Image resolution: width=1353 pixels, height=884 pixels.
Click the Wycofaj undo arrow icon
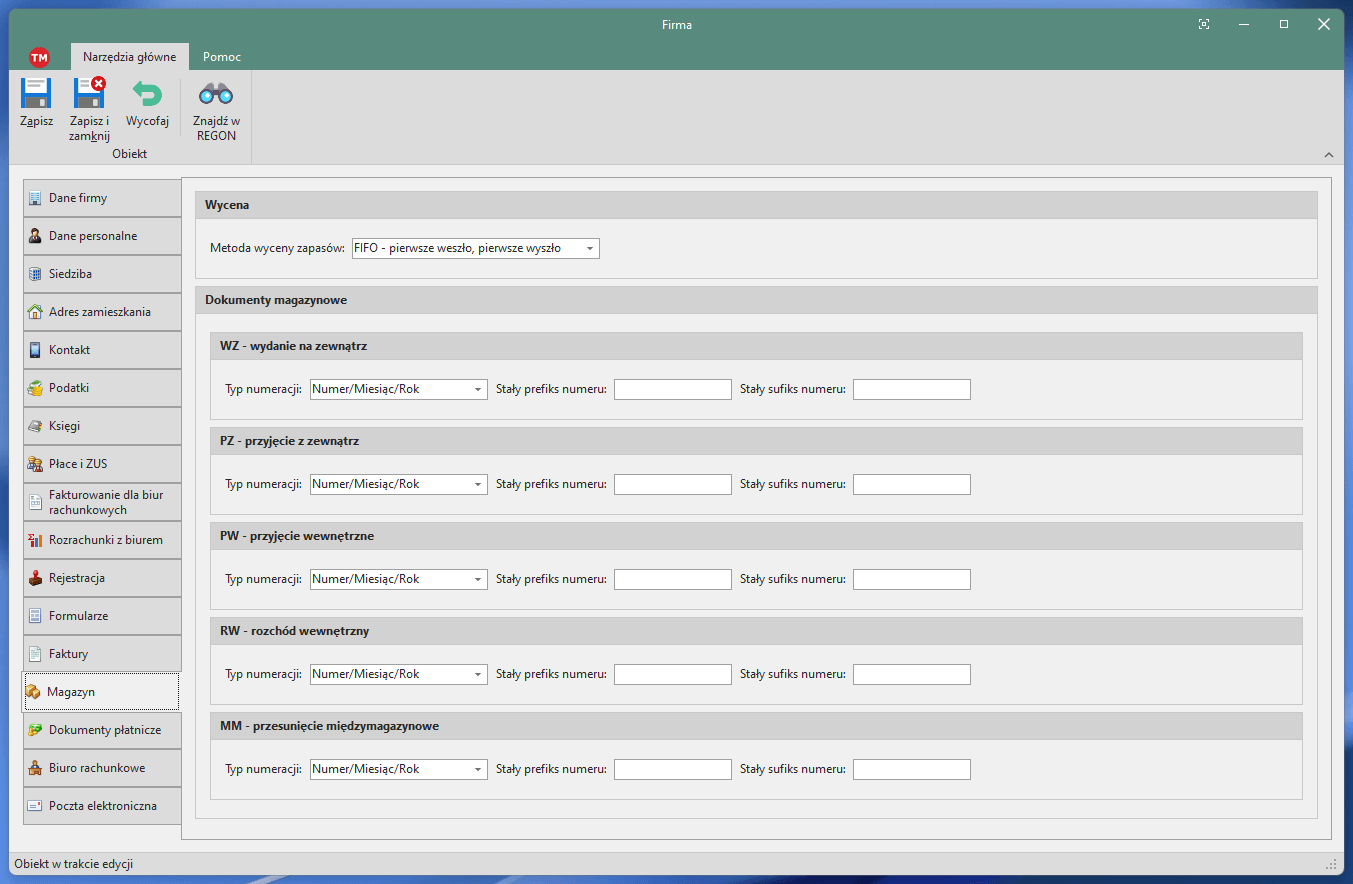[147, 95]
